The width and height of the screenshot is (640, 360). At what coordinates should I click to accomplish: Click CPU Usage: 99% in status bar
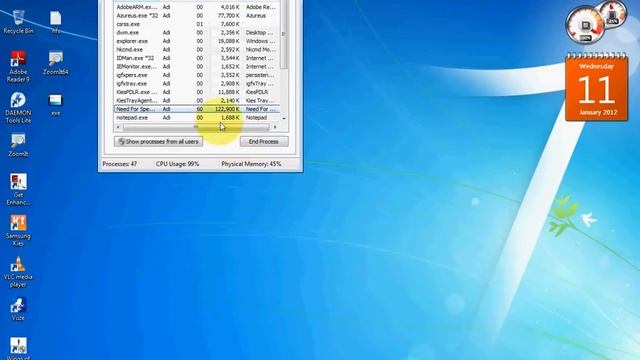click(178, 164)
